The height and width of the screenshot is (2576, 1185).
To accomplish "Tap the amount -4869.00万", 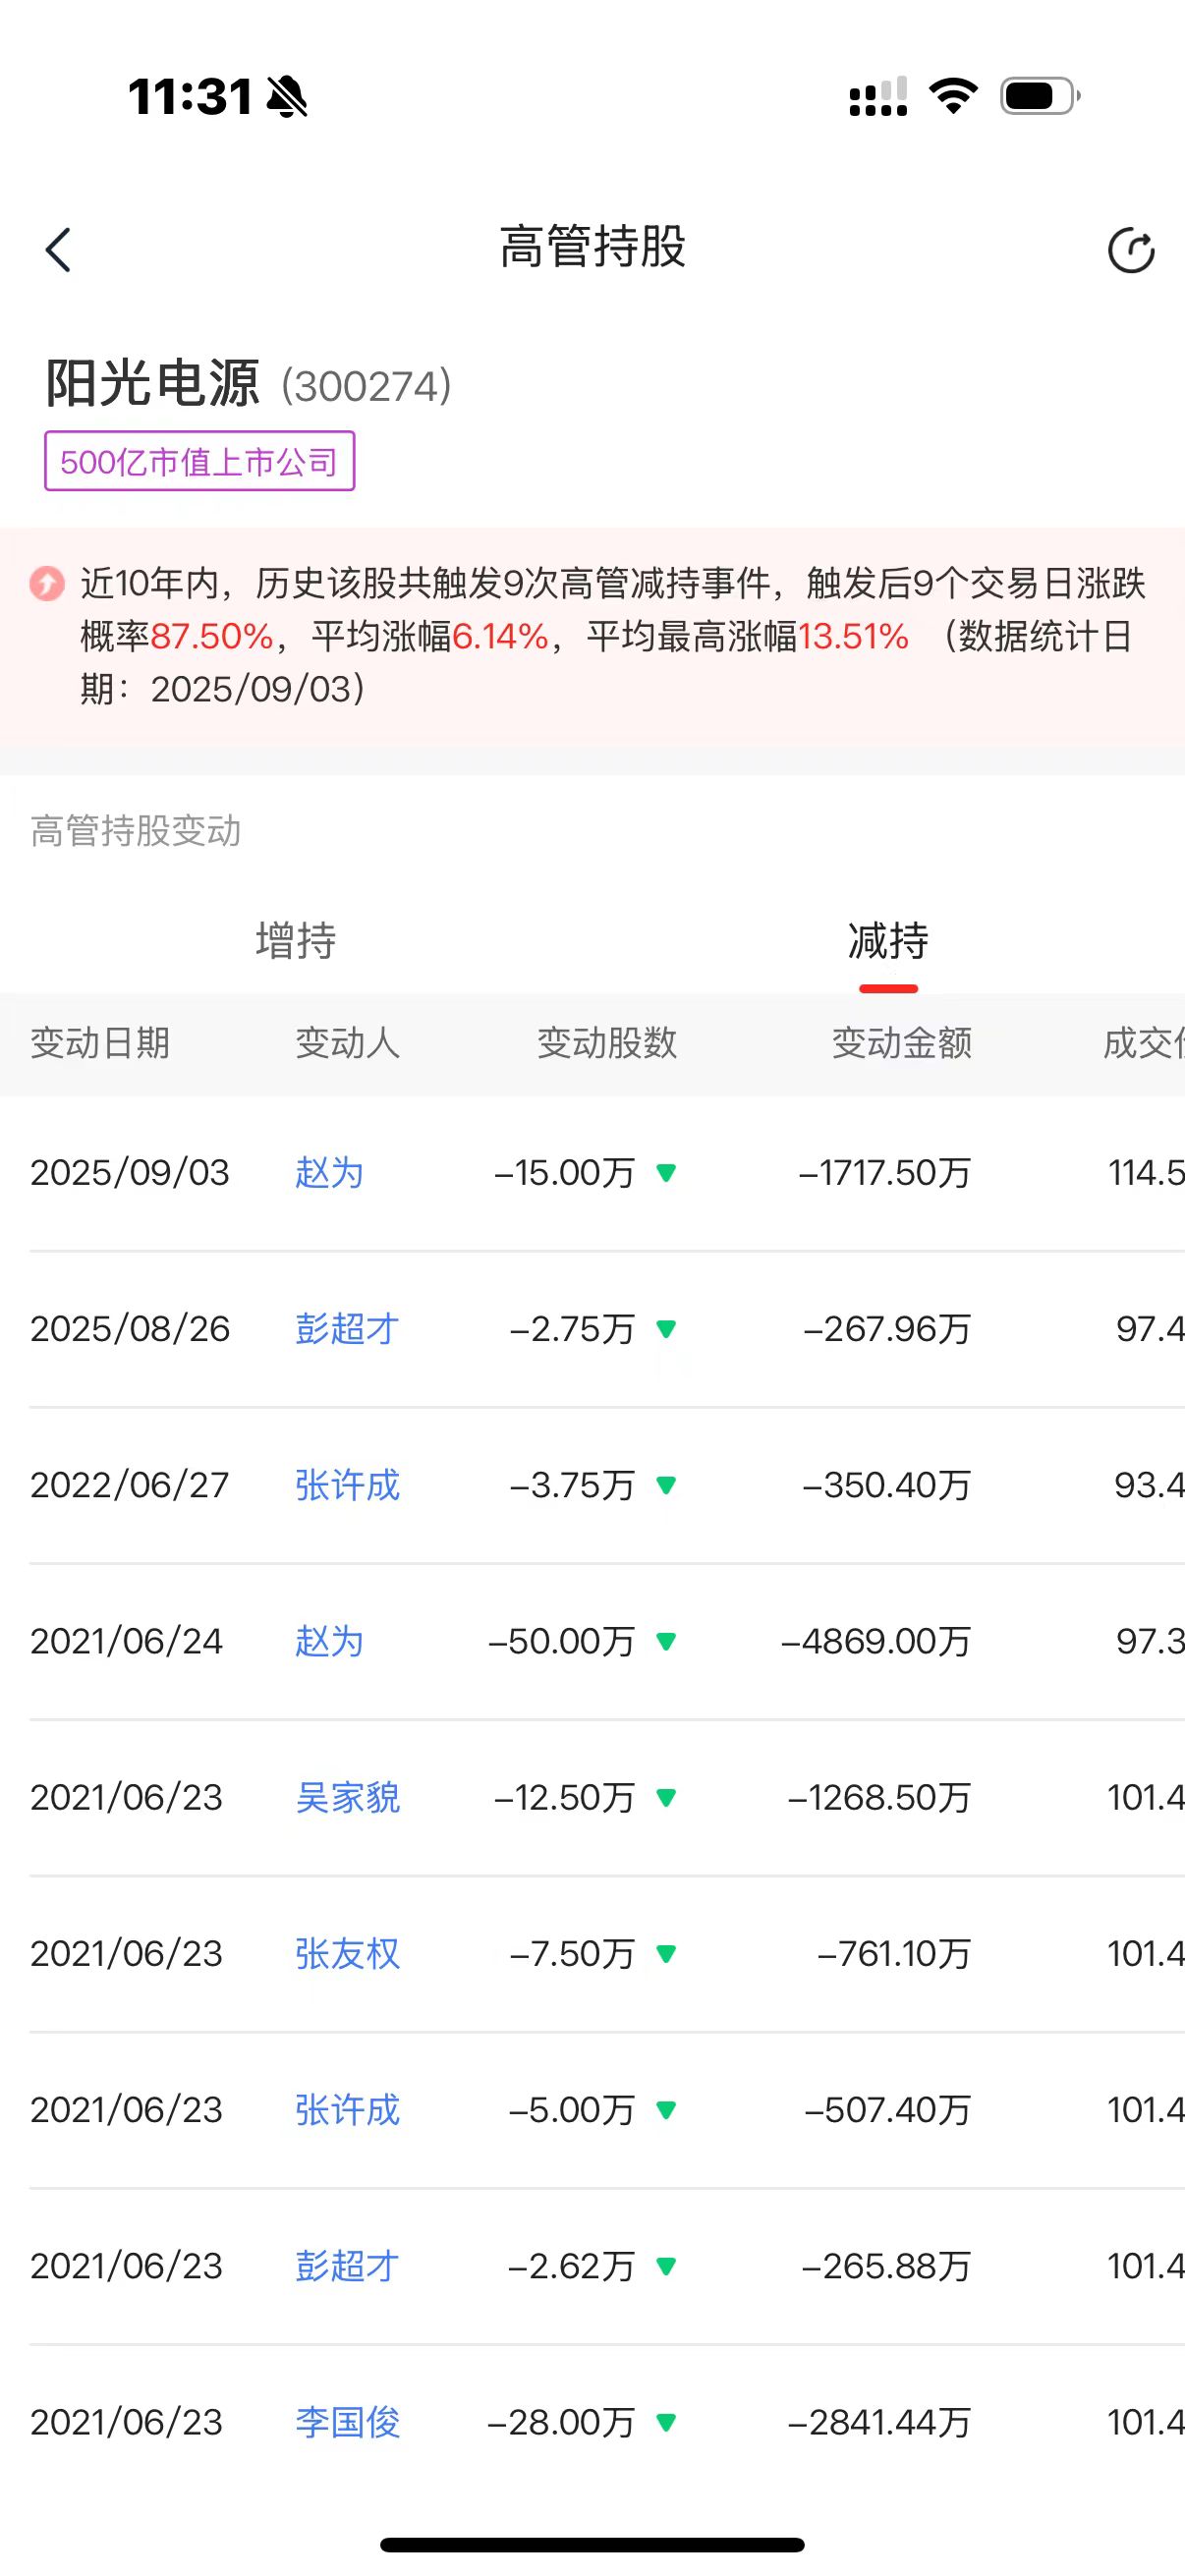I will [x=877, y=1640].
